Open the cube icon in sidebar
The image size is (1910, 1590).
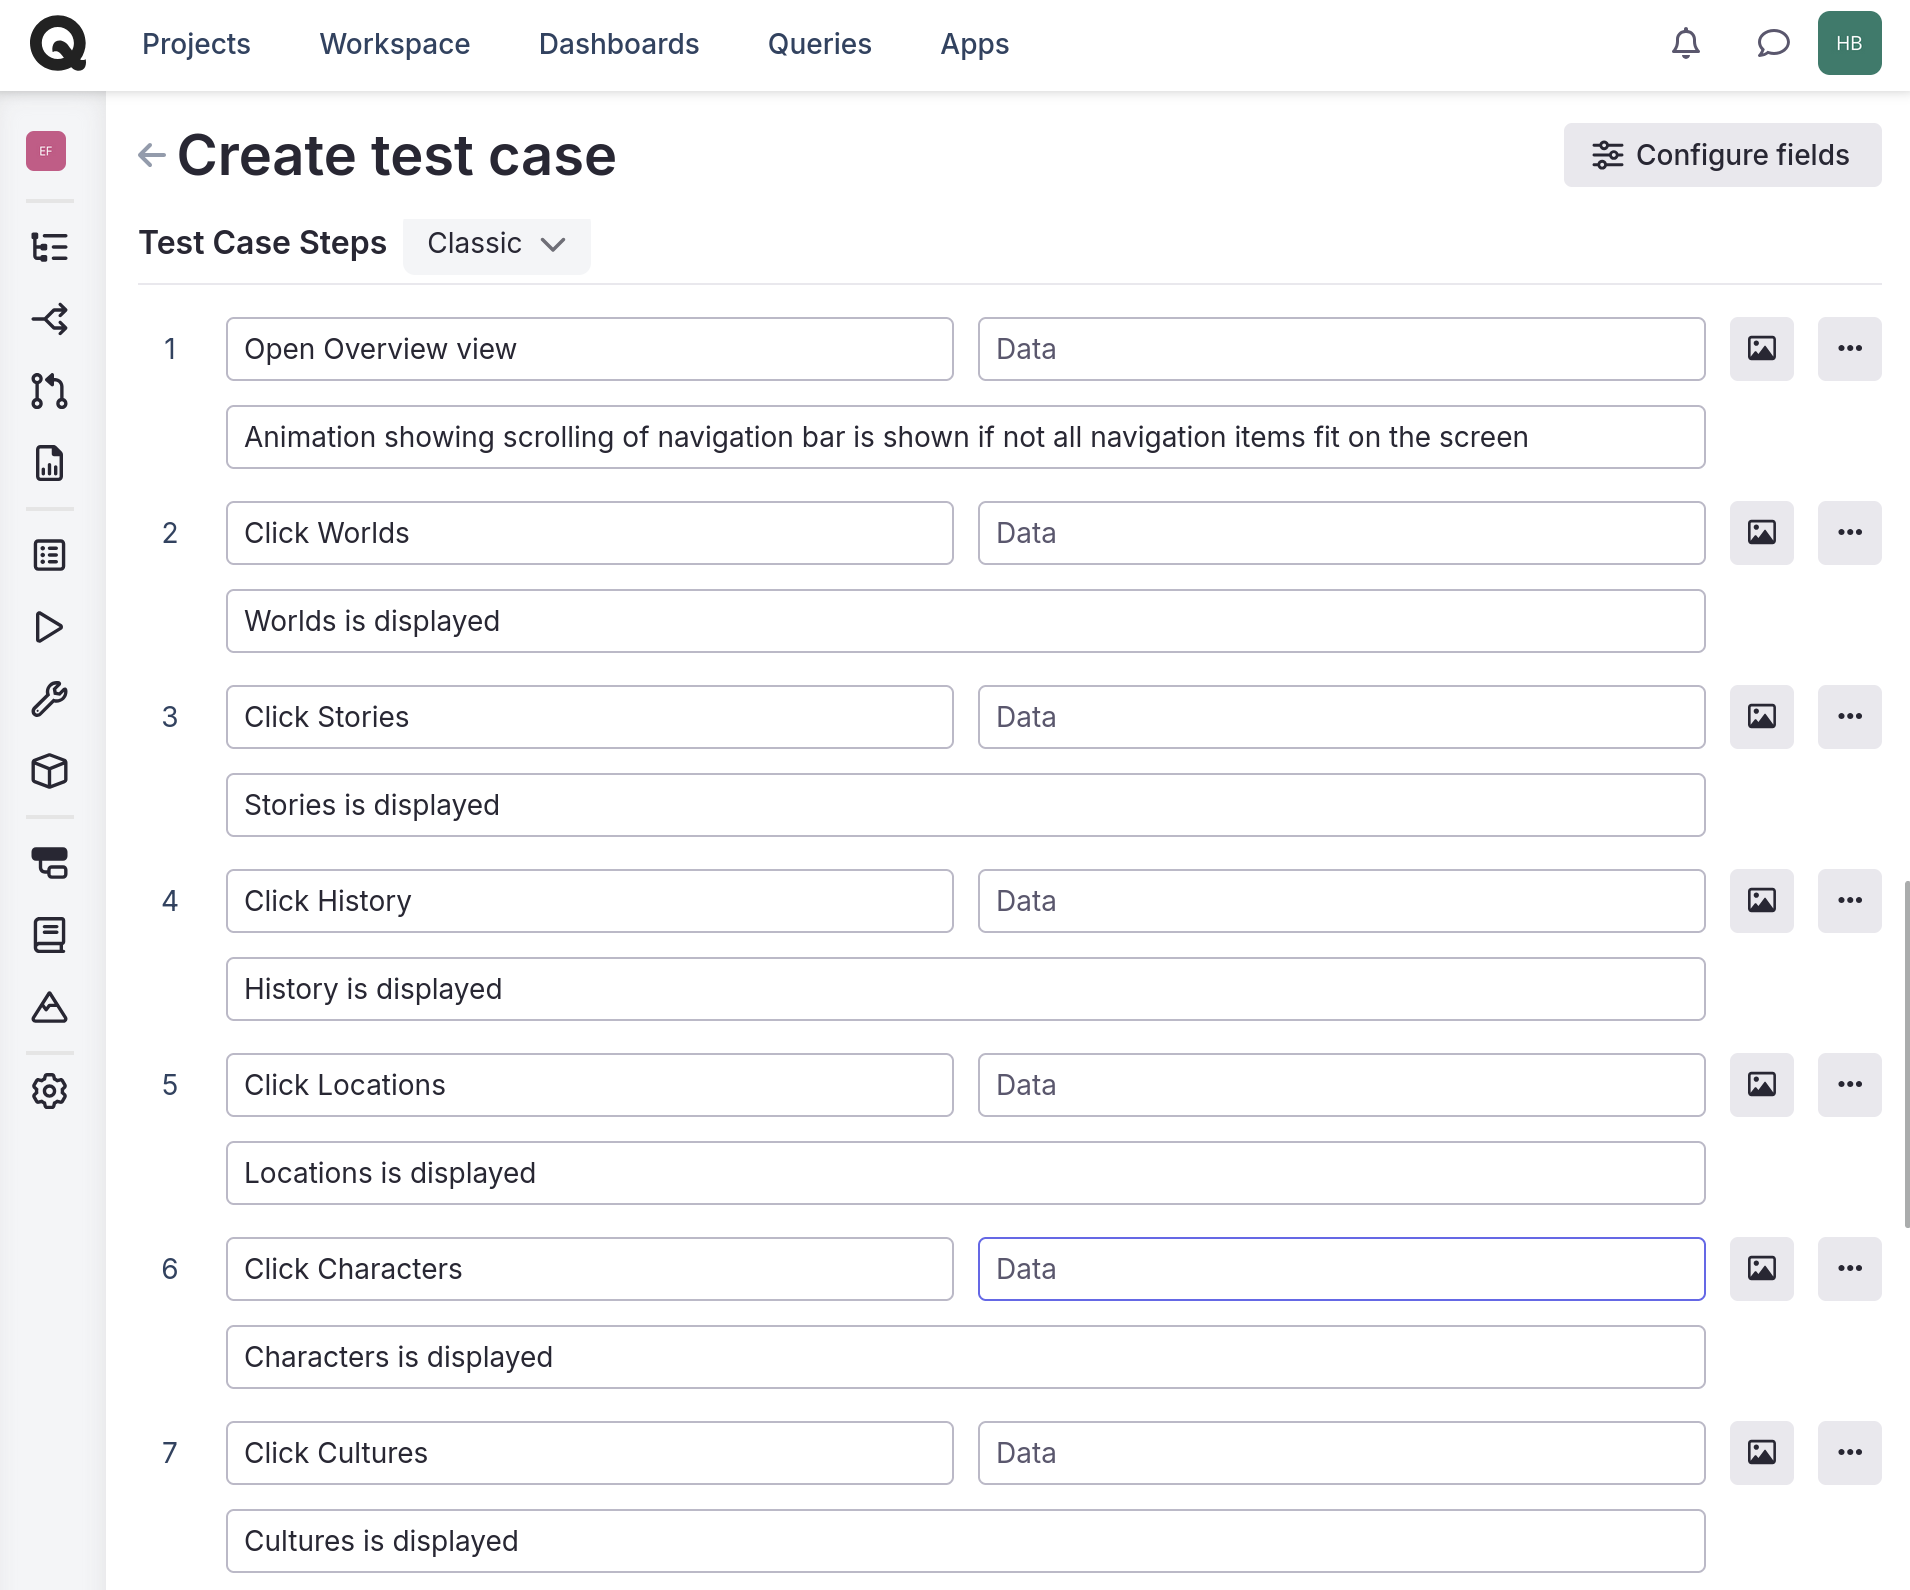(49, 771)
